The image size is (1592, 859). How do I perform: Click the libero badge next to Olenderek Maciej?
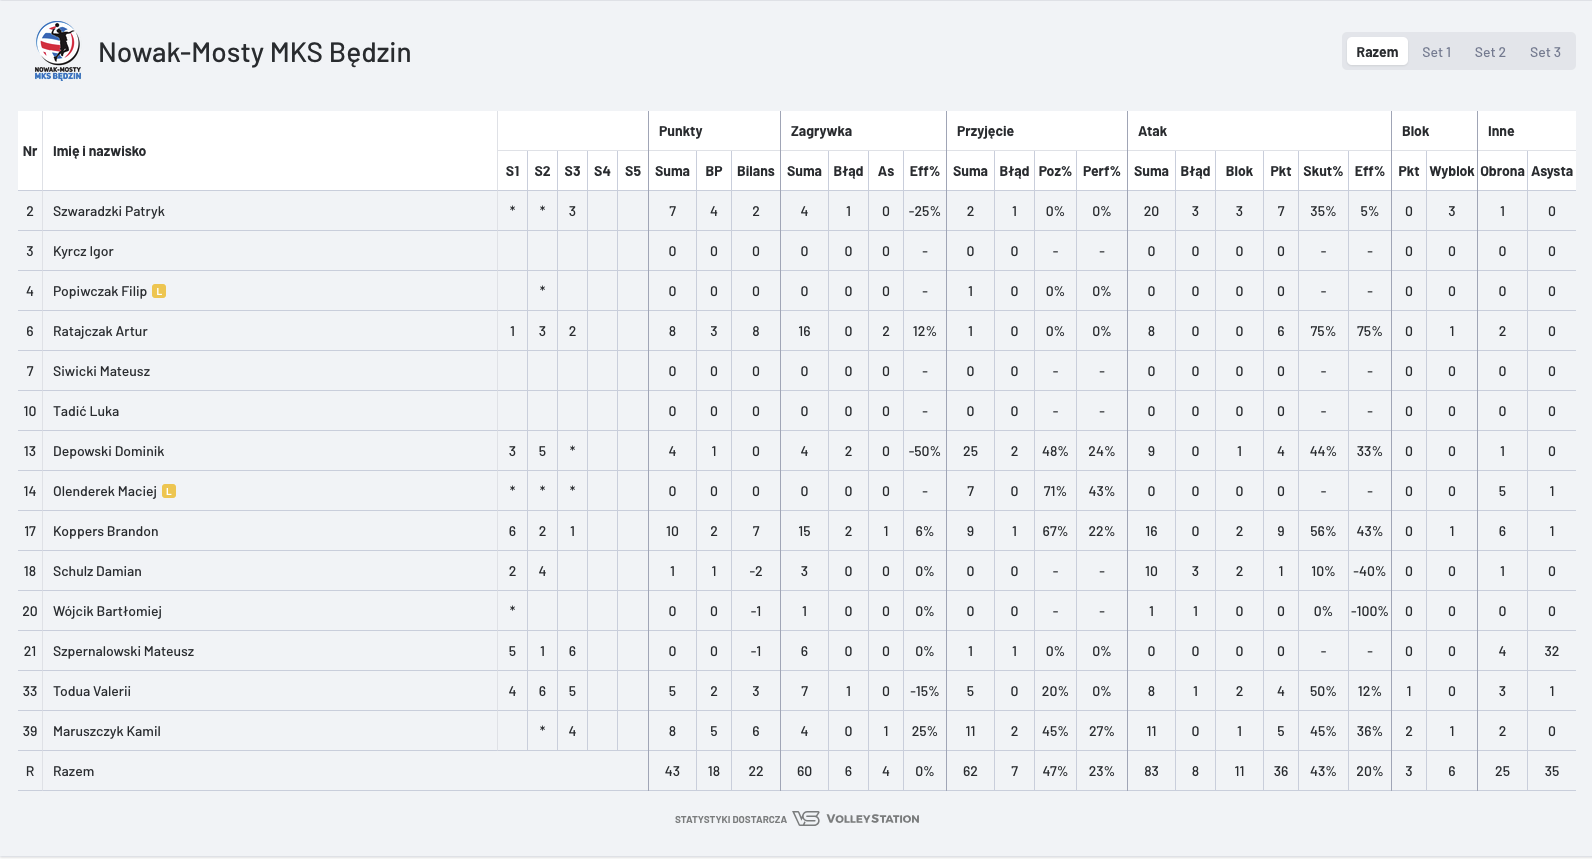tap(169, 491)
